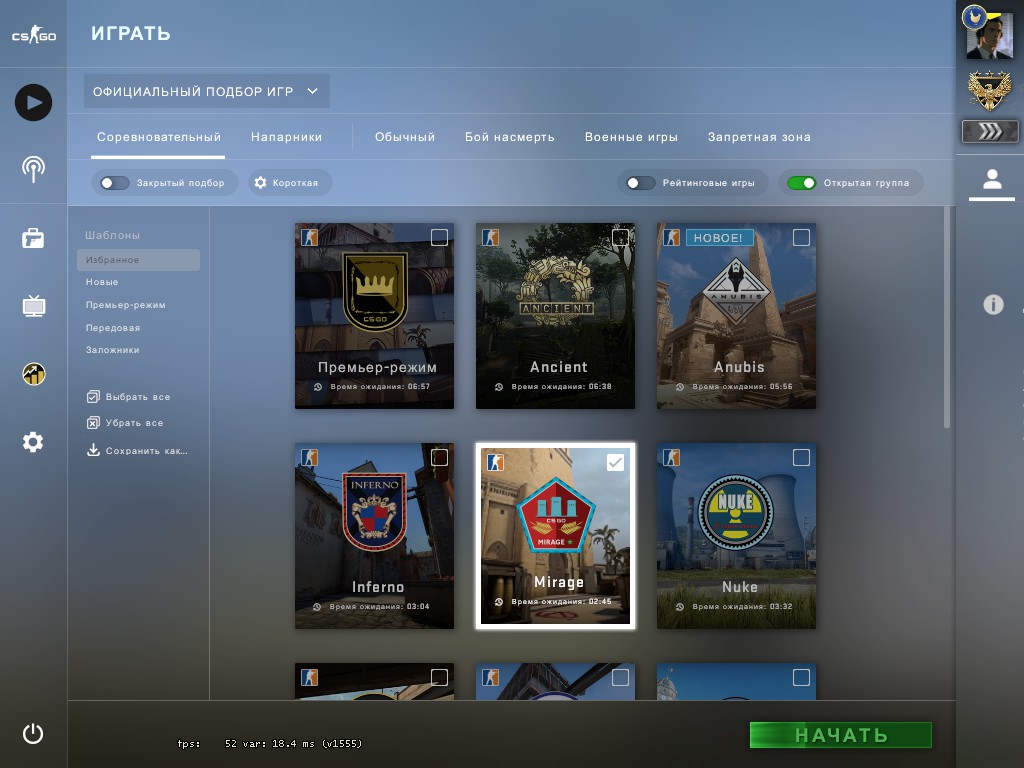Image resolution: width=1024 pixels, height=768 pixels.
Task: Select Премьер-режим template in list
Action: [125, 305]
